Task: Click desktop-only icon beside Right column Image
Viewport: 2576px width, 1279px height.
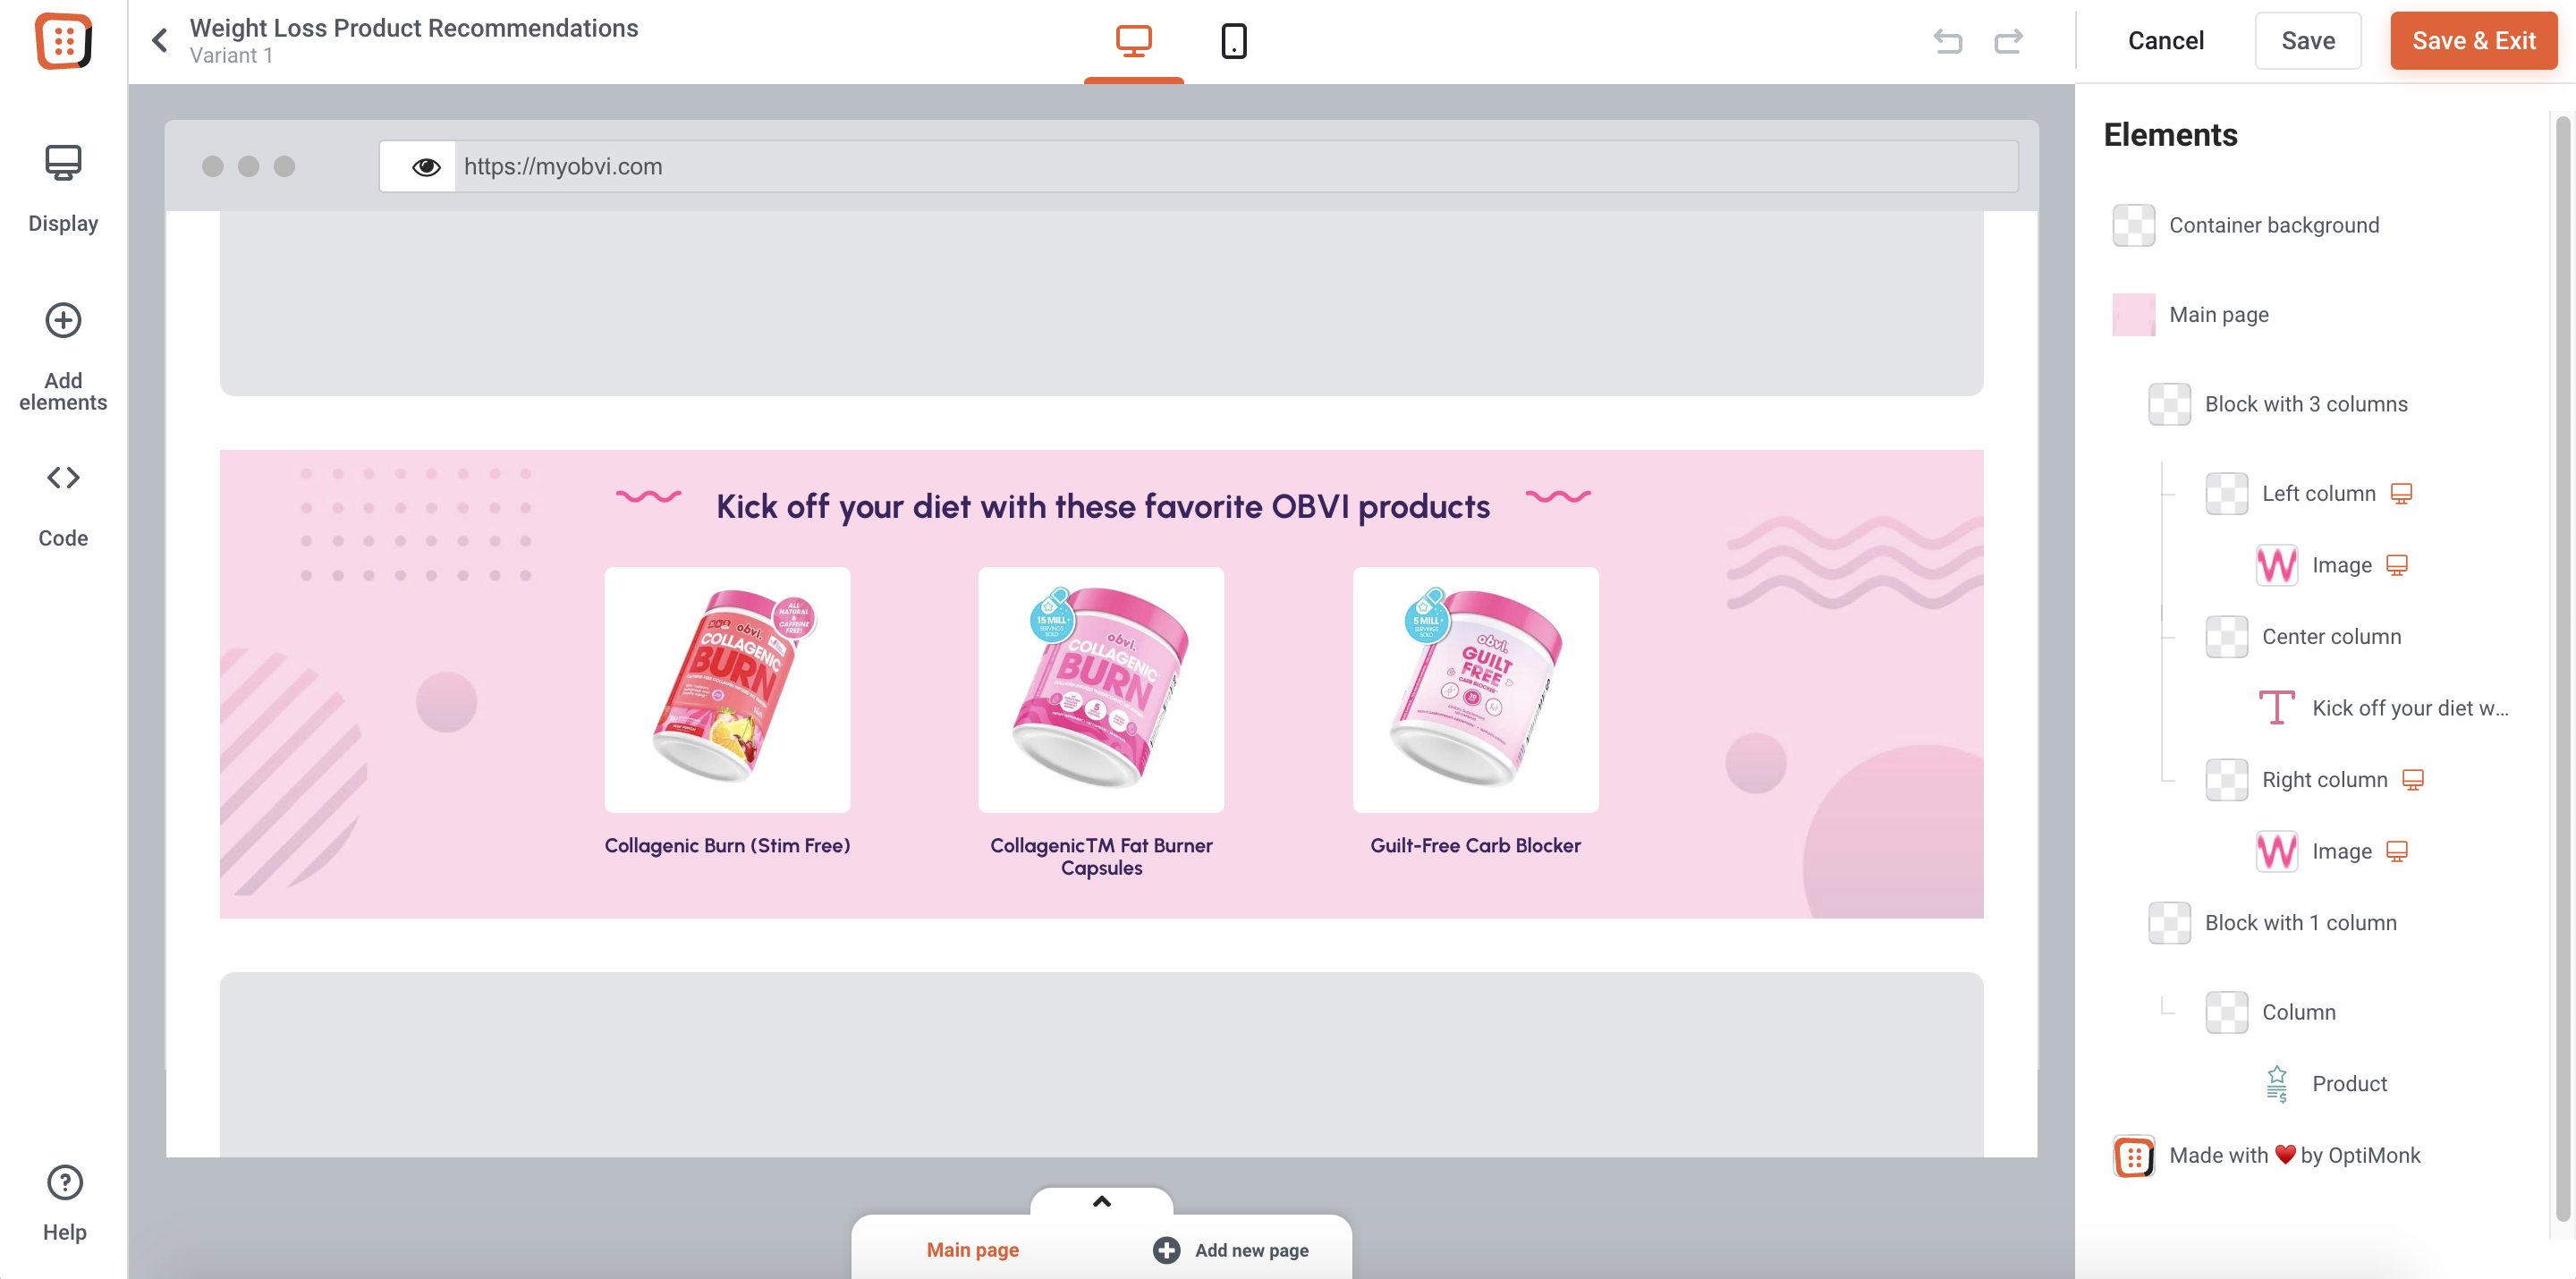Action: [x=2397, y=851]
